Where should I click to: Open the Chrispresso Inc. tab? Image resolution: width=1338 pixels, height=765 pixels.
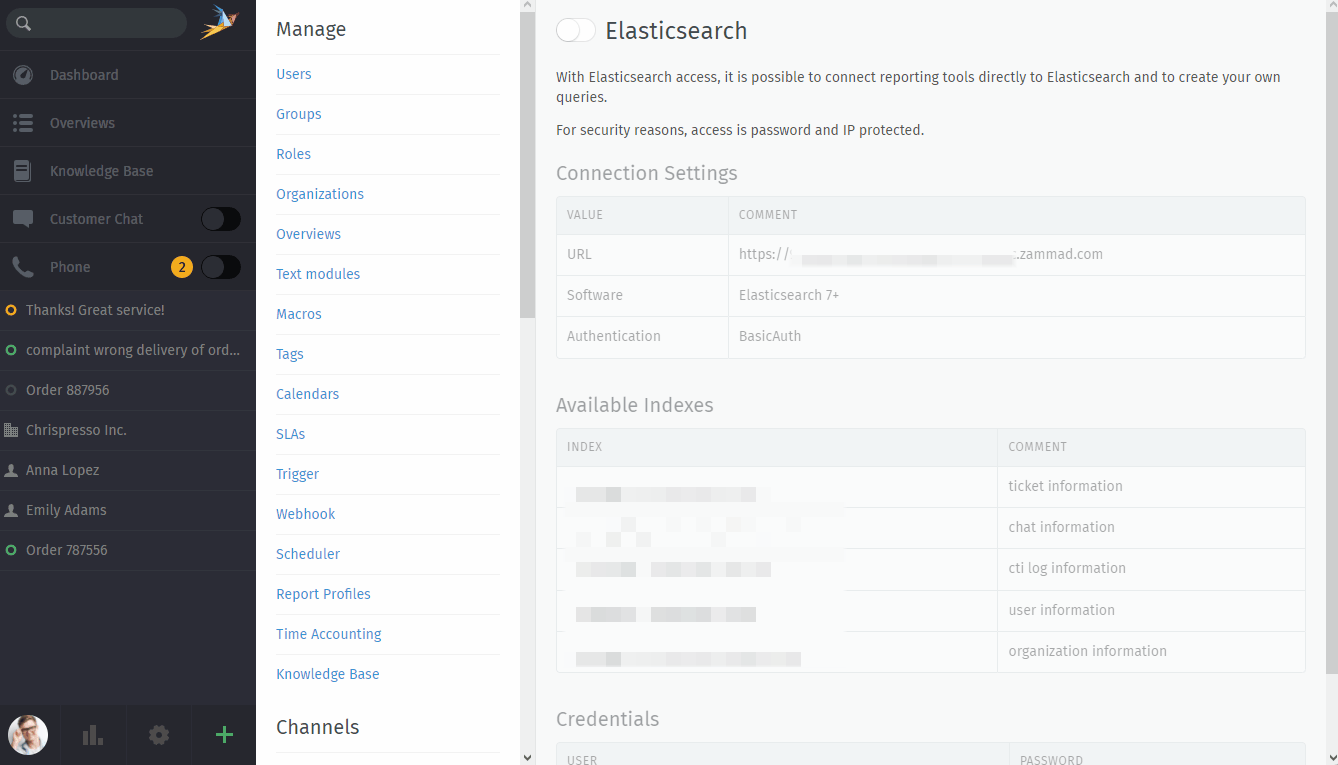tap(128, 430)
